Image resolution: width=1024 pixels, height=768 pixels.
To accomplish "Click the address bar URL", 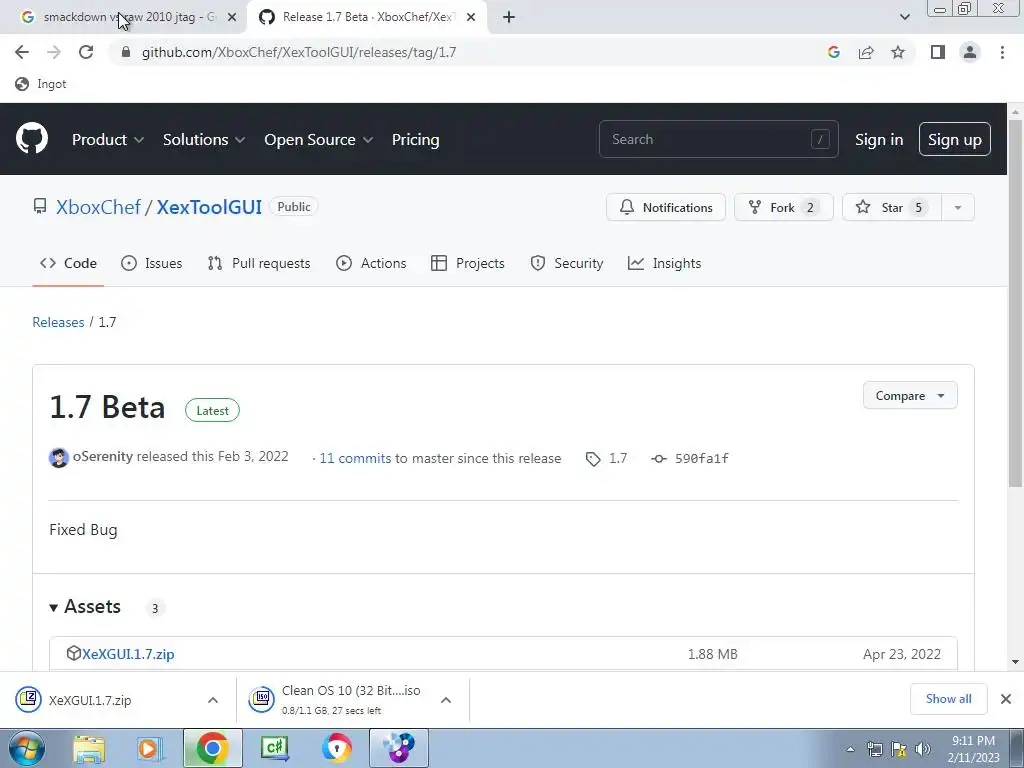I will (299, 52).
